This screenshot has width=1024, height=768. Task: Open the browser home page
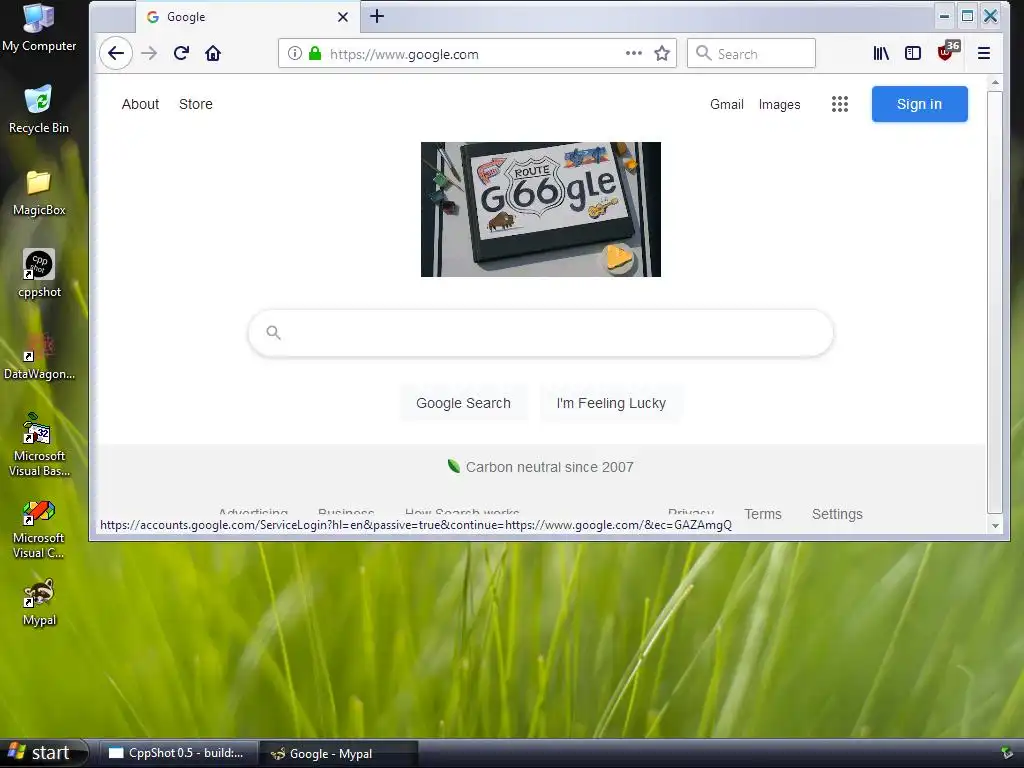point(213,54)
